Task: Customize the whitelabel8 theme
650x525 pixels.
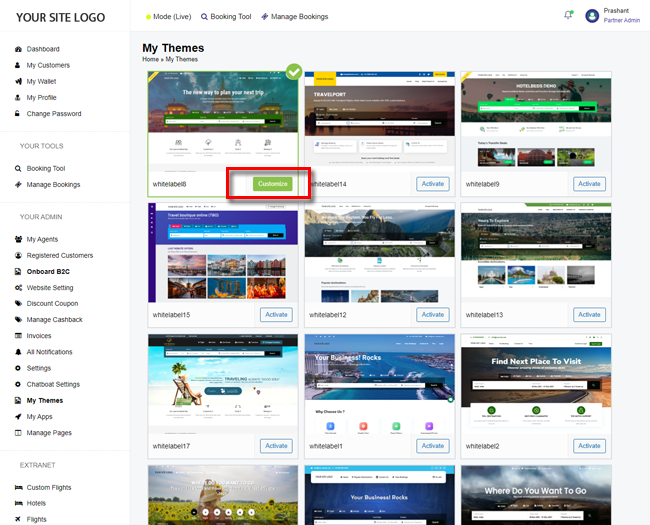Action: (x=272, y=184)
